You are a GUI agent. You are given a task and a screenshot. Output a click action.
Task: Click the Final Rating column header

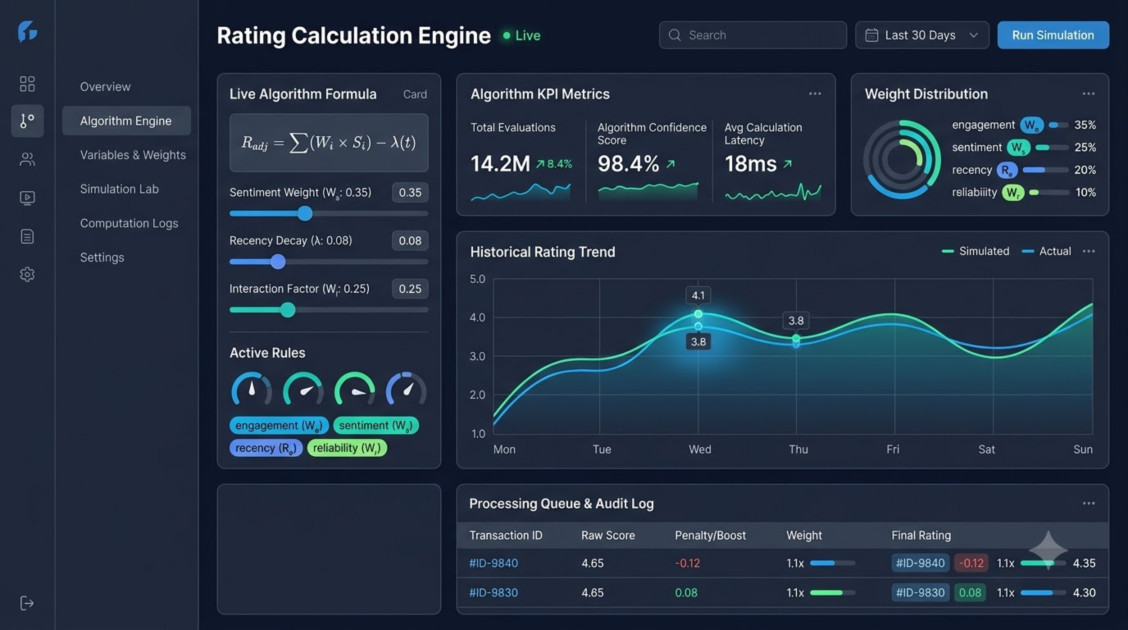point(921,535)
